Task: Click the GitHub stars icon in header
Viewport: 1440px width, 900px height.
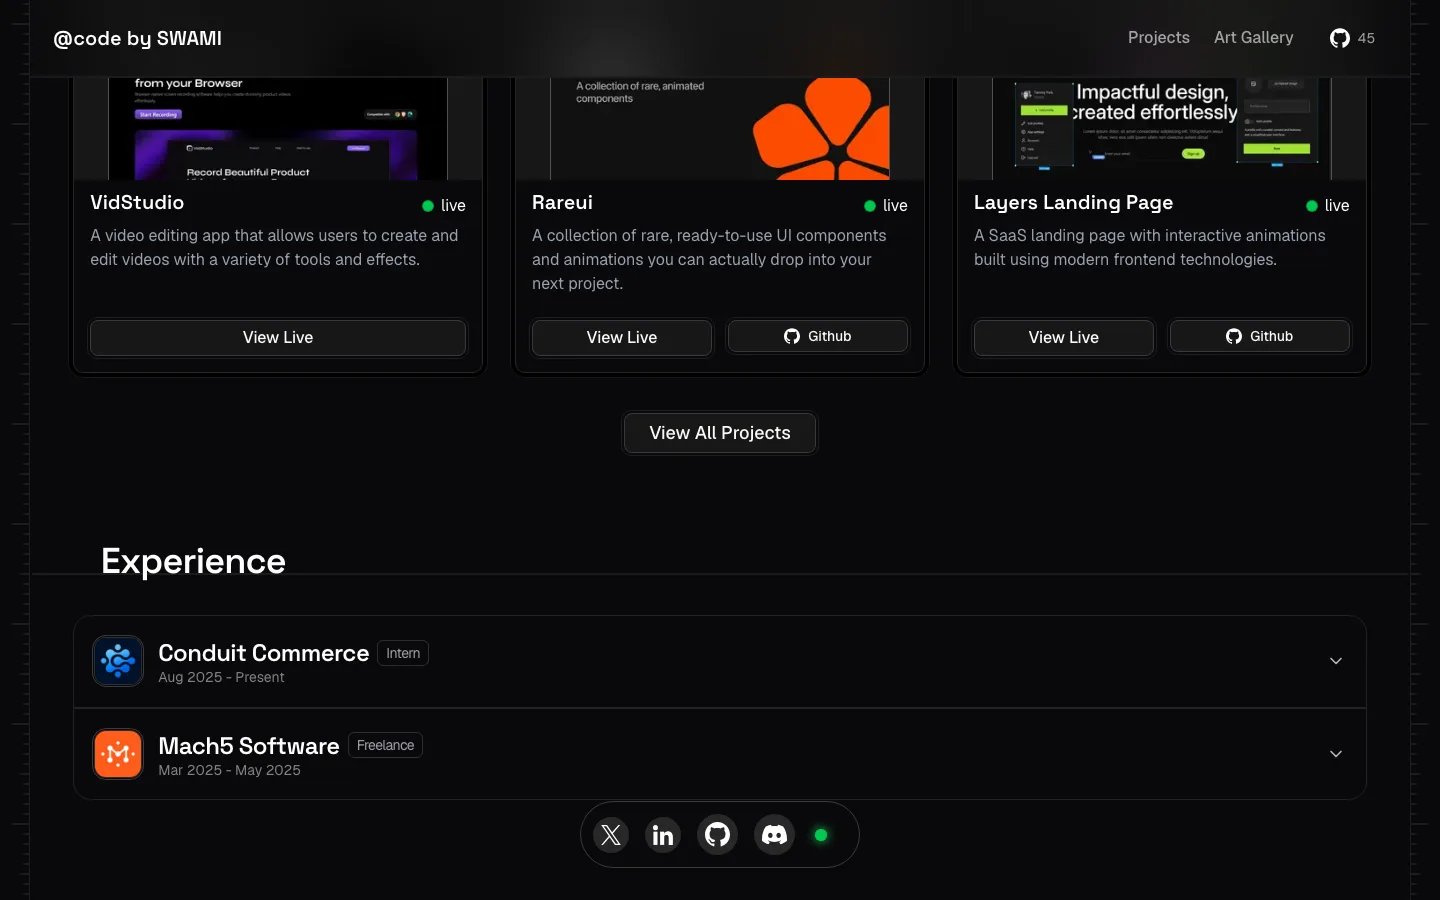Action: coord(1340,38)
